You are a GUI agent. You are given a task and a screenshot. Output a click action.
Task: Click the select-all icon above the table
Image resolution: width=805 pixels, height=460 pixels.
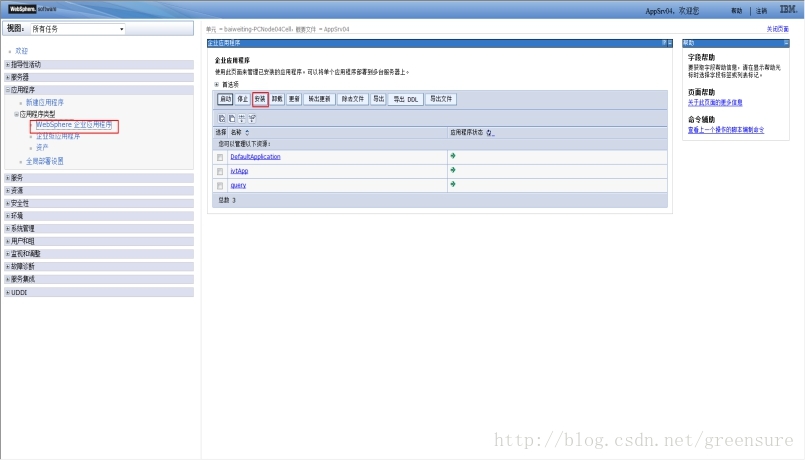[222, 119]
